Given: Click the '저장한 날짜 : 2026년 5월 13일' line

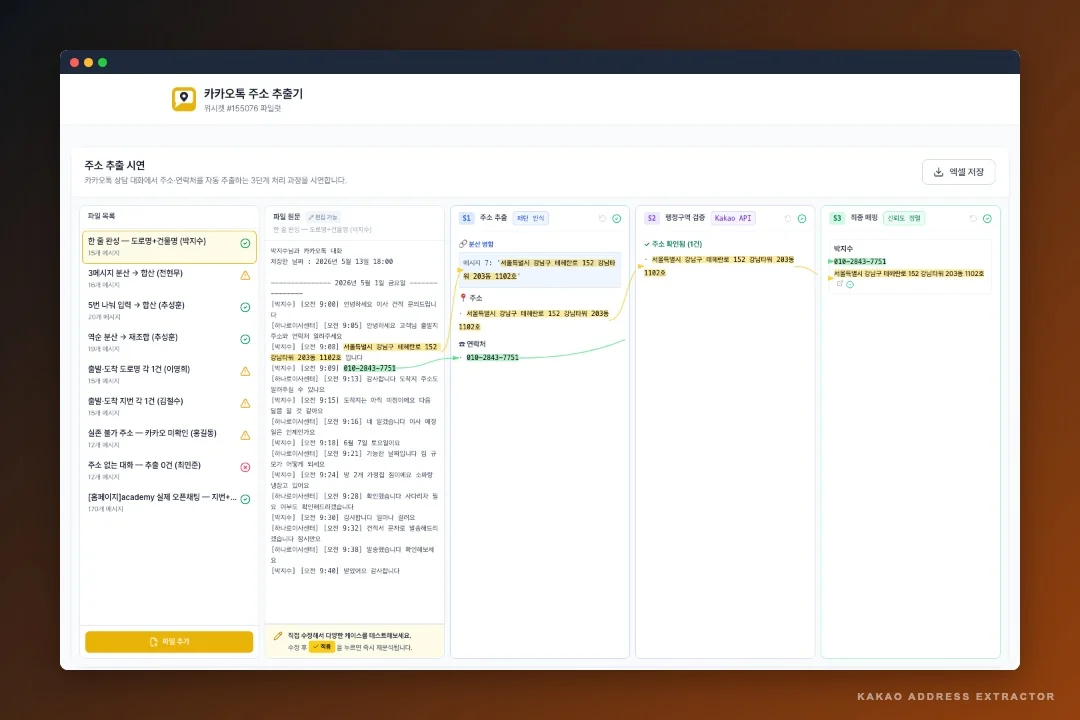Looking at the screenshot, I should coord(332,262).
